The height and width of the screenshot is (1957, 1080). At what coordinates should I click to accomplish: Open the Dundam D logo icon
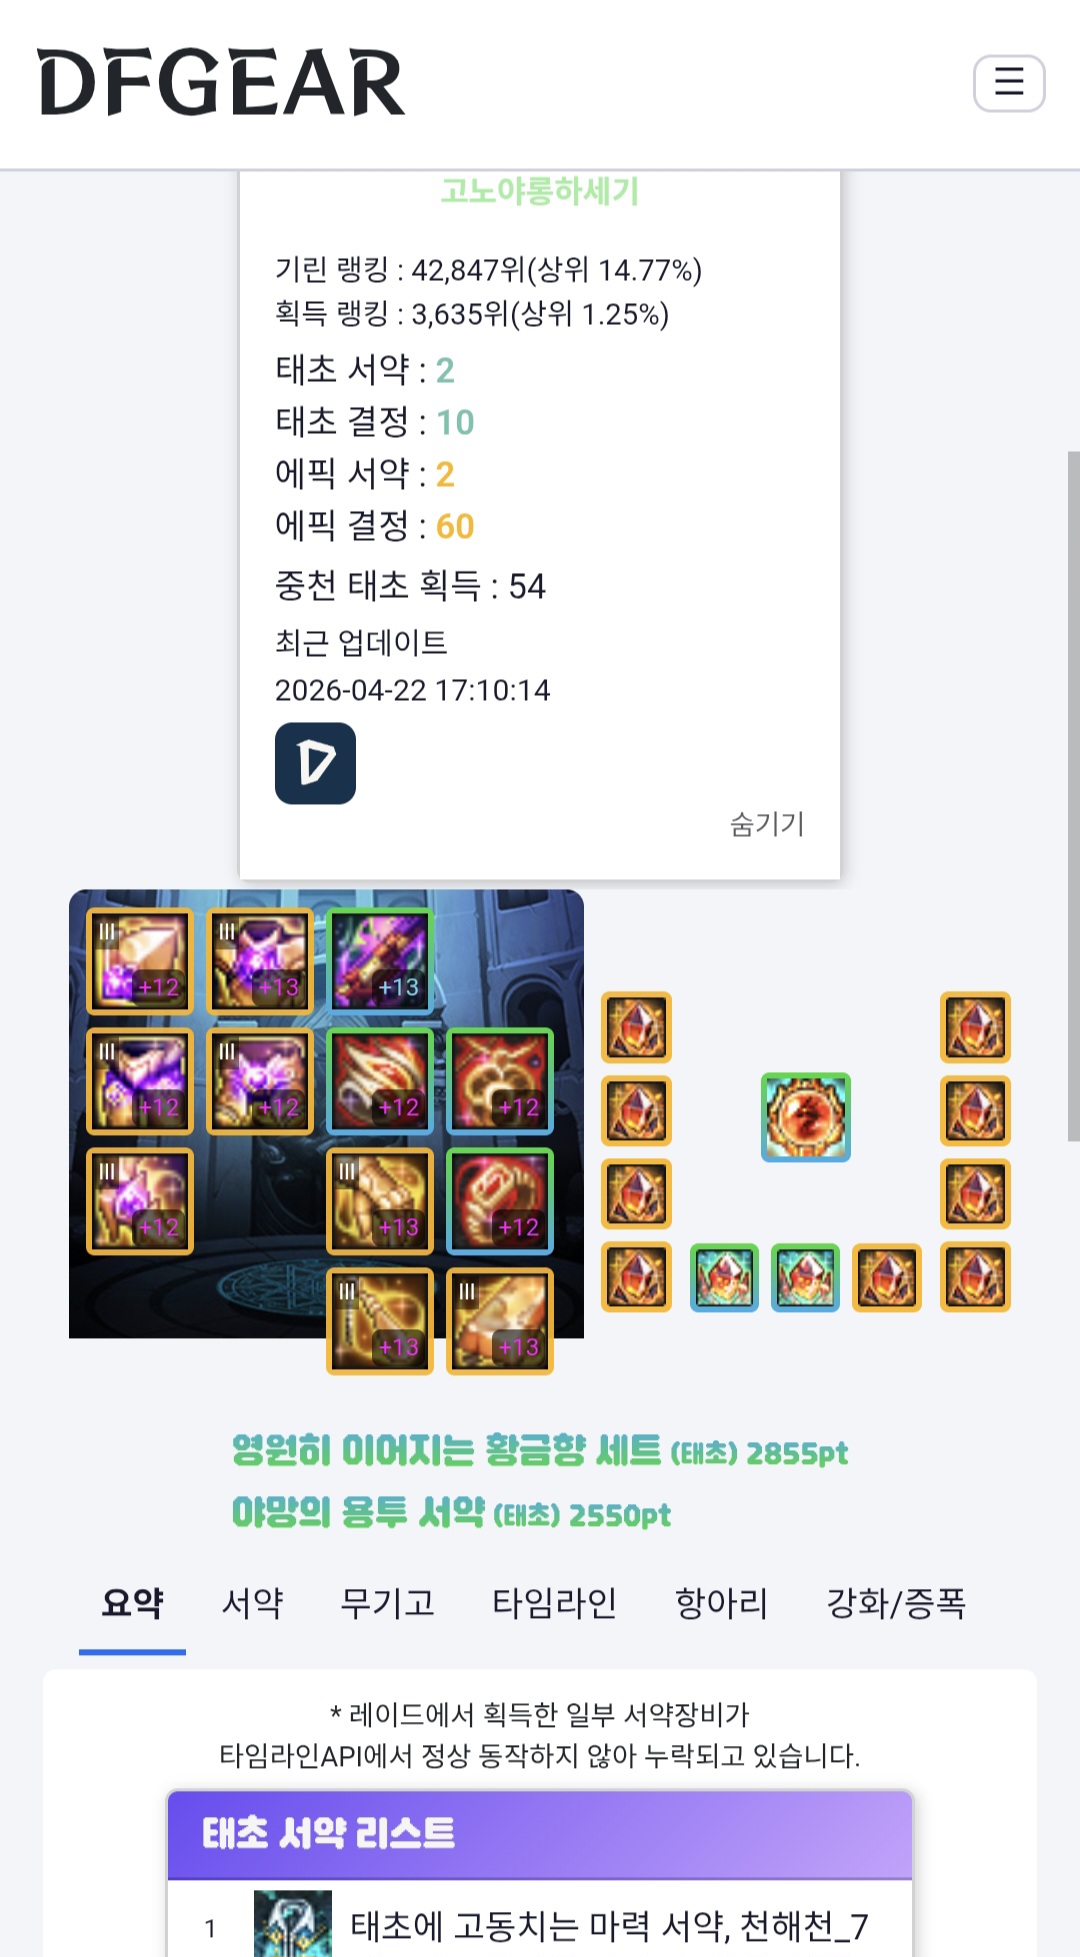pyautogui.click(x=315, y=763)
